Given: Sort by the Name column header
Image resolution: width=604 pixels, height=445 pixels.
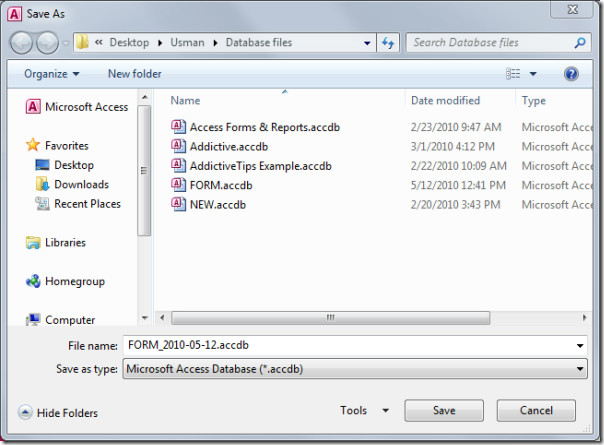Looking at the screenshot, I should click(185, 101).
